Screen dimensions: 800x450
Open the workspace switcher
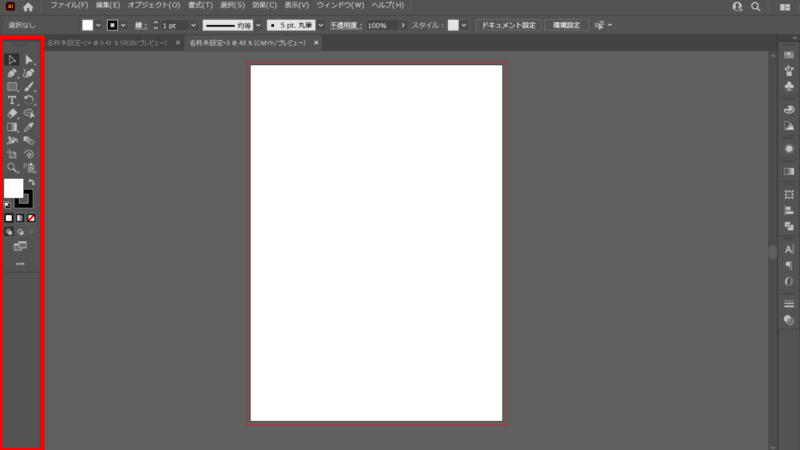pyautogui.click(x=785, y=7)
